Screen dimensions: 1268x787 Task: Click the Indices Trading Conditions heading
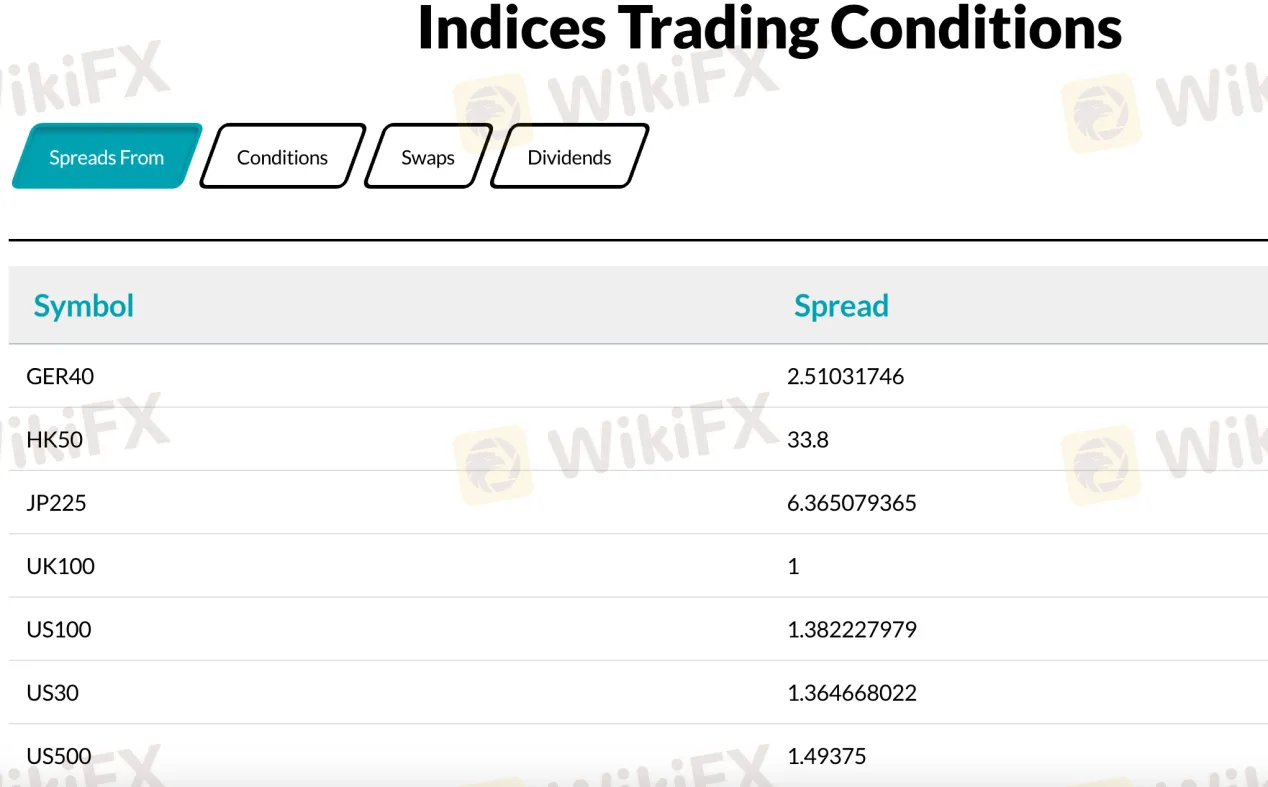click(x=769, y=28)
